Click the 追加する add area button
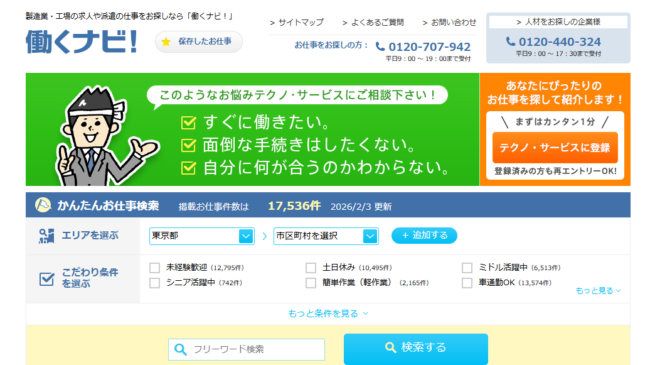Viewport: 650px width, 365px height. pos(424,236)
